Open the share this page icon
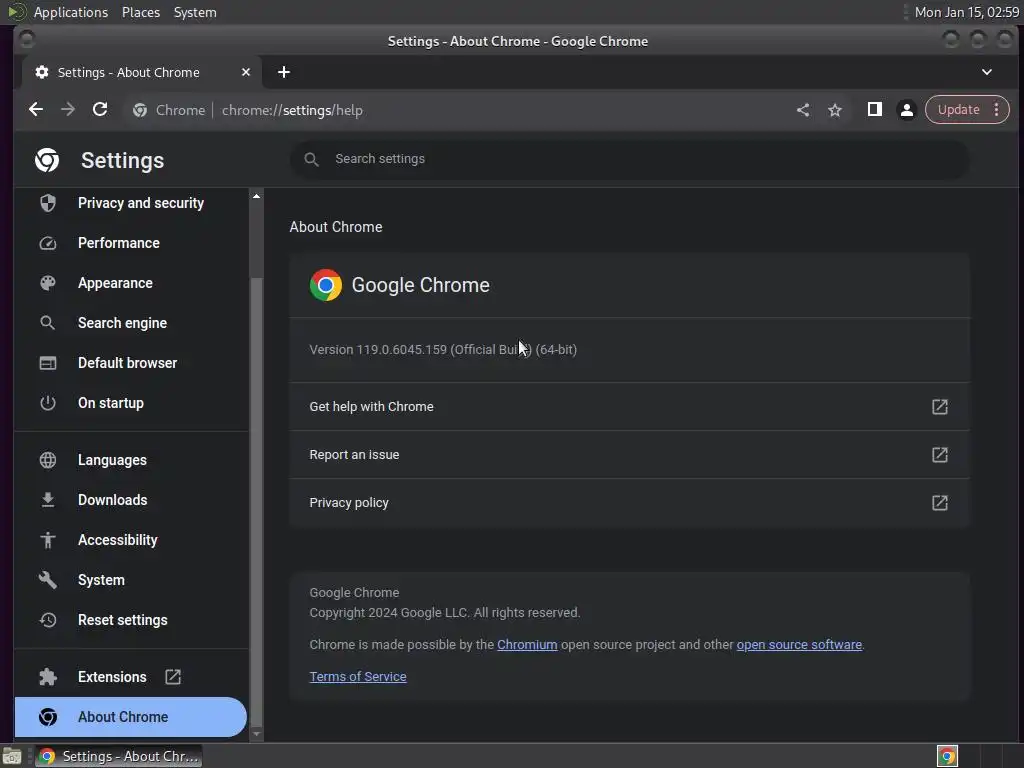This screenshot has height=768, width=1024. (803, 110)
